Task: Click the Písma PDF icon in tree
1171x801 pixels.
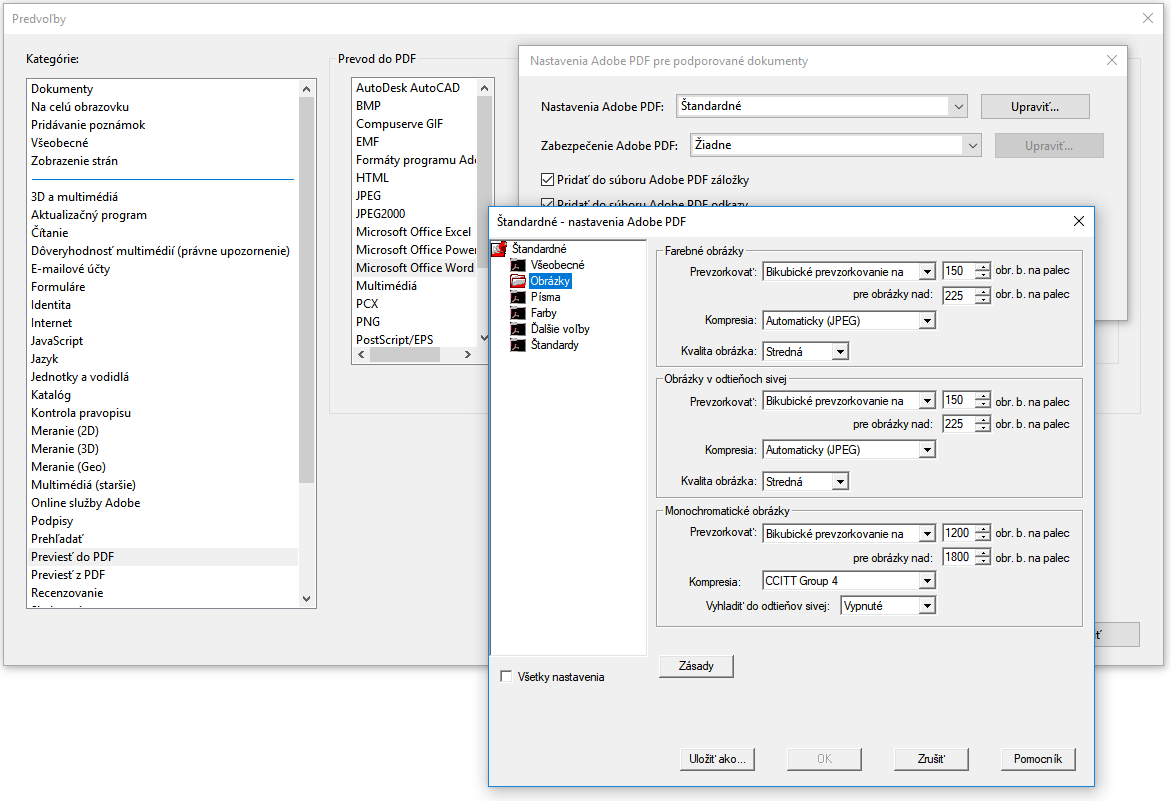Action: (x=517, y=297)
